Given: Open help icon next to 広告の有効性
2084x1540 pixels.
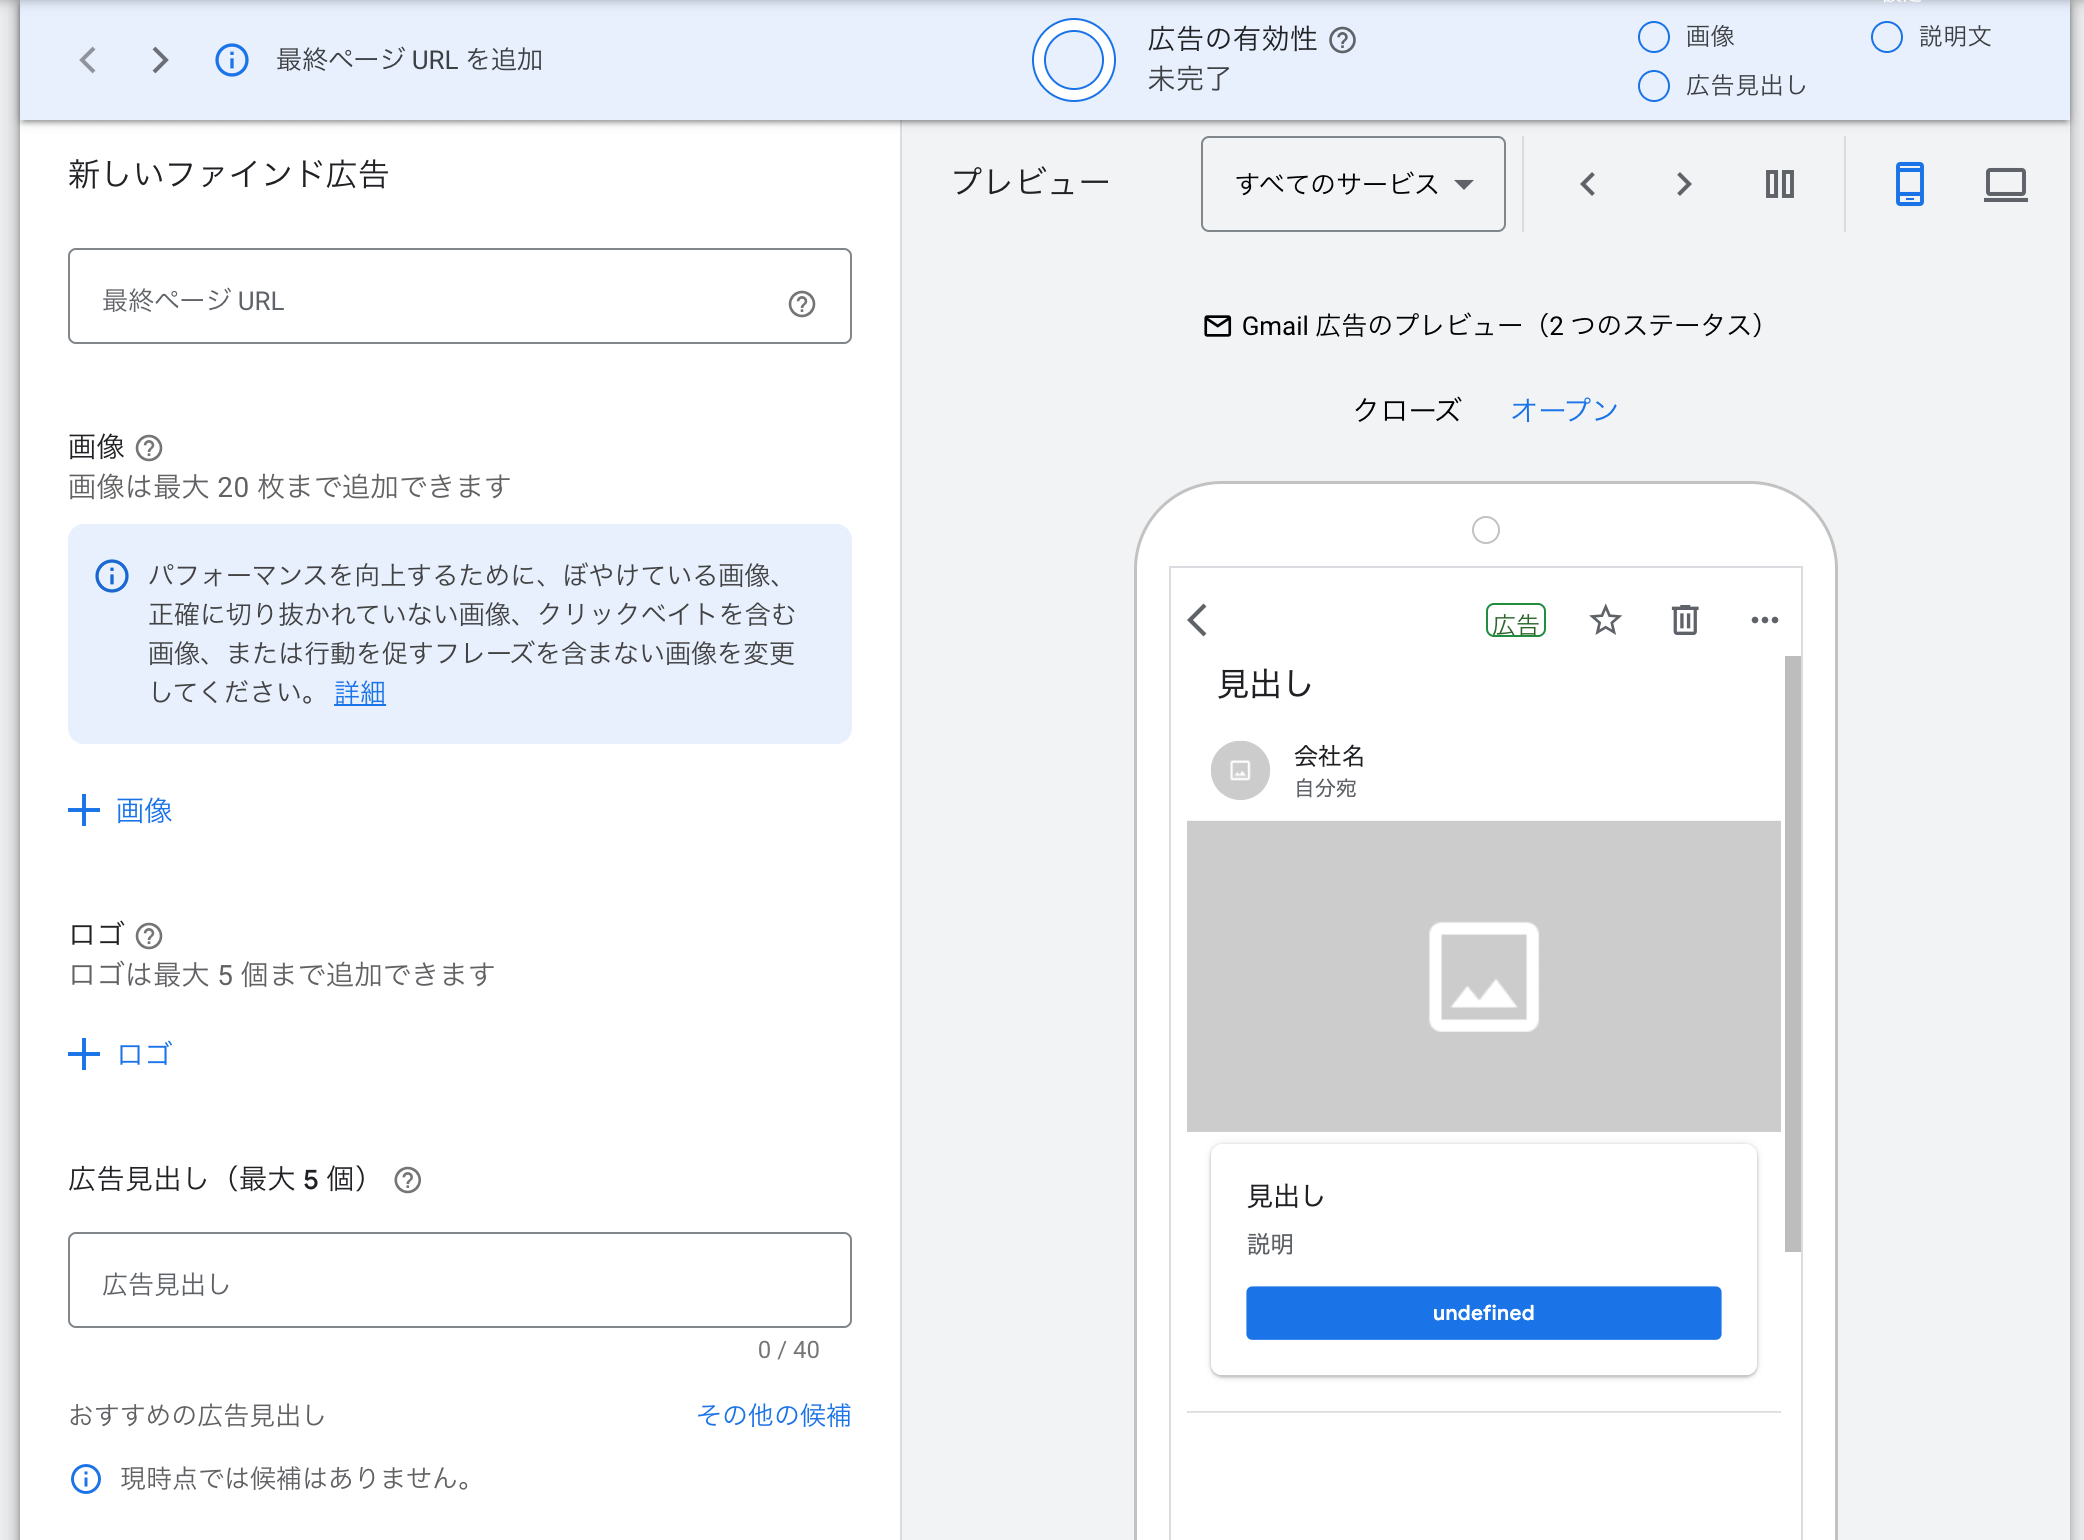Looking at the screenshot, I should pyautogui.click(x=1342, y=40).
